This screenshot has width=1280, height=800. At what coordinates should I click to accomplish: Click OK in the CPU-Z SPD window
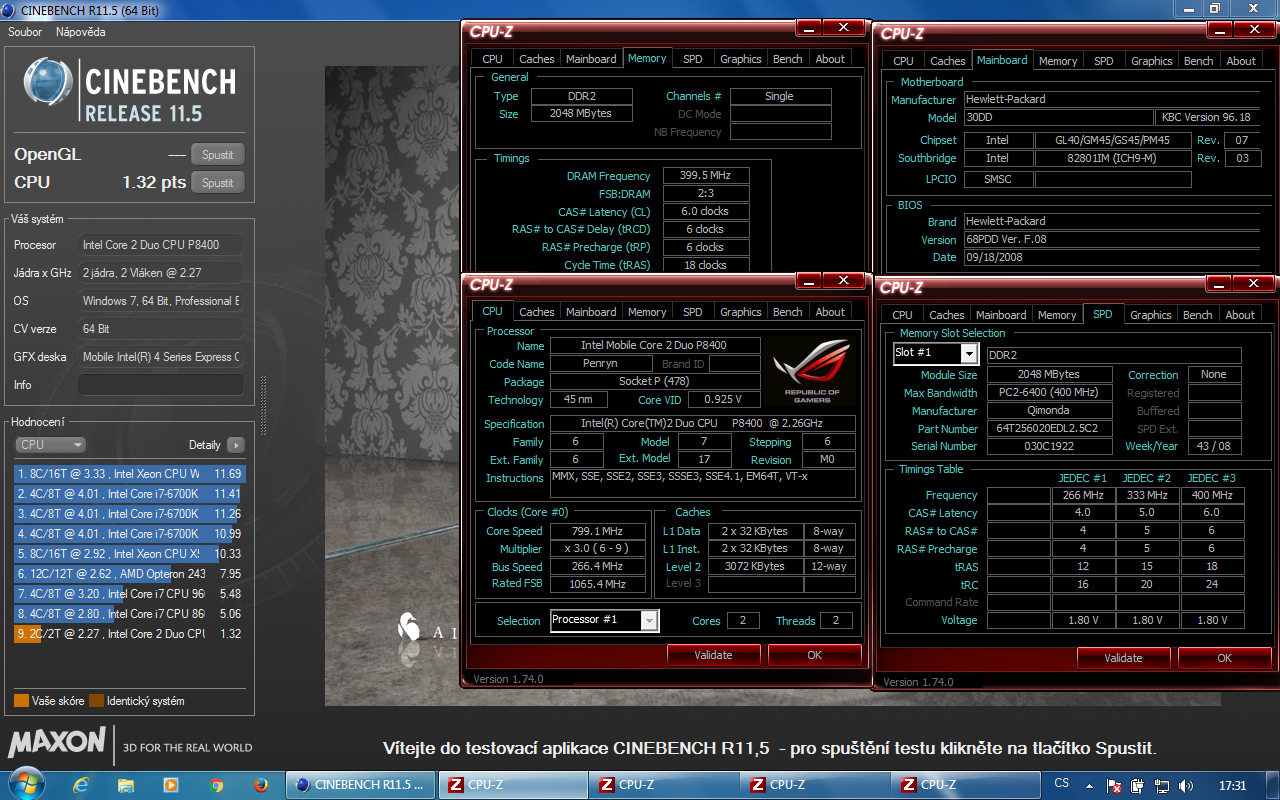pyautogui.click(x=1224, y=658)
